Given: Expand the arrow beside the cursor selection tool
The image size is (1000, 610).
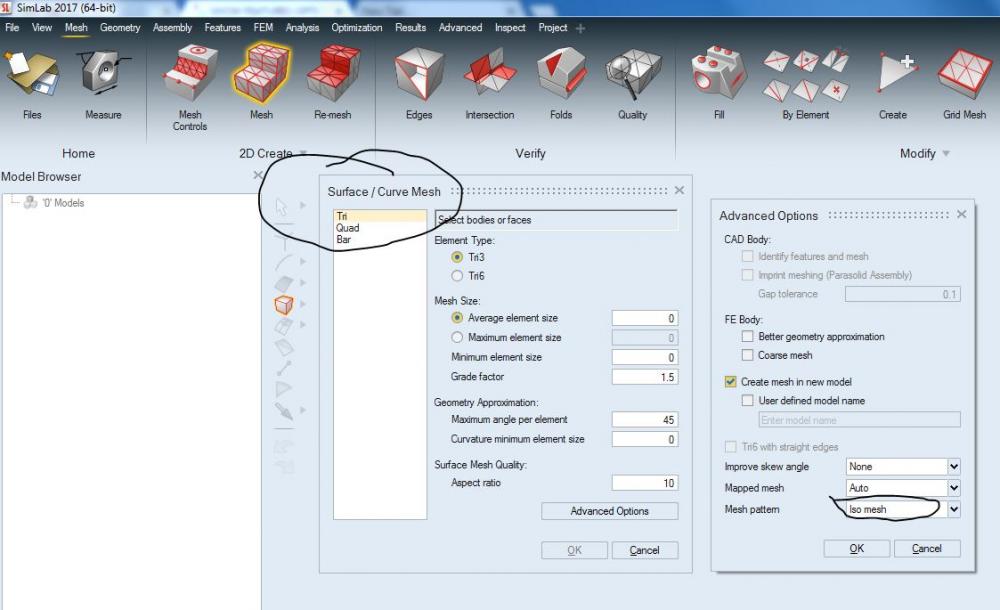Looking at the screenshot, I should [303, 205].
